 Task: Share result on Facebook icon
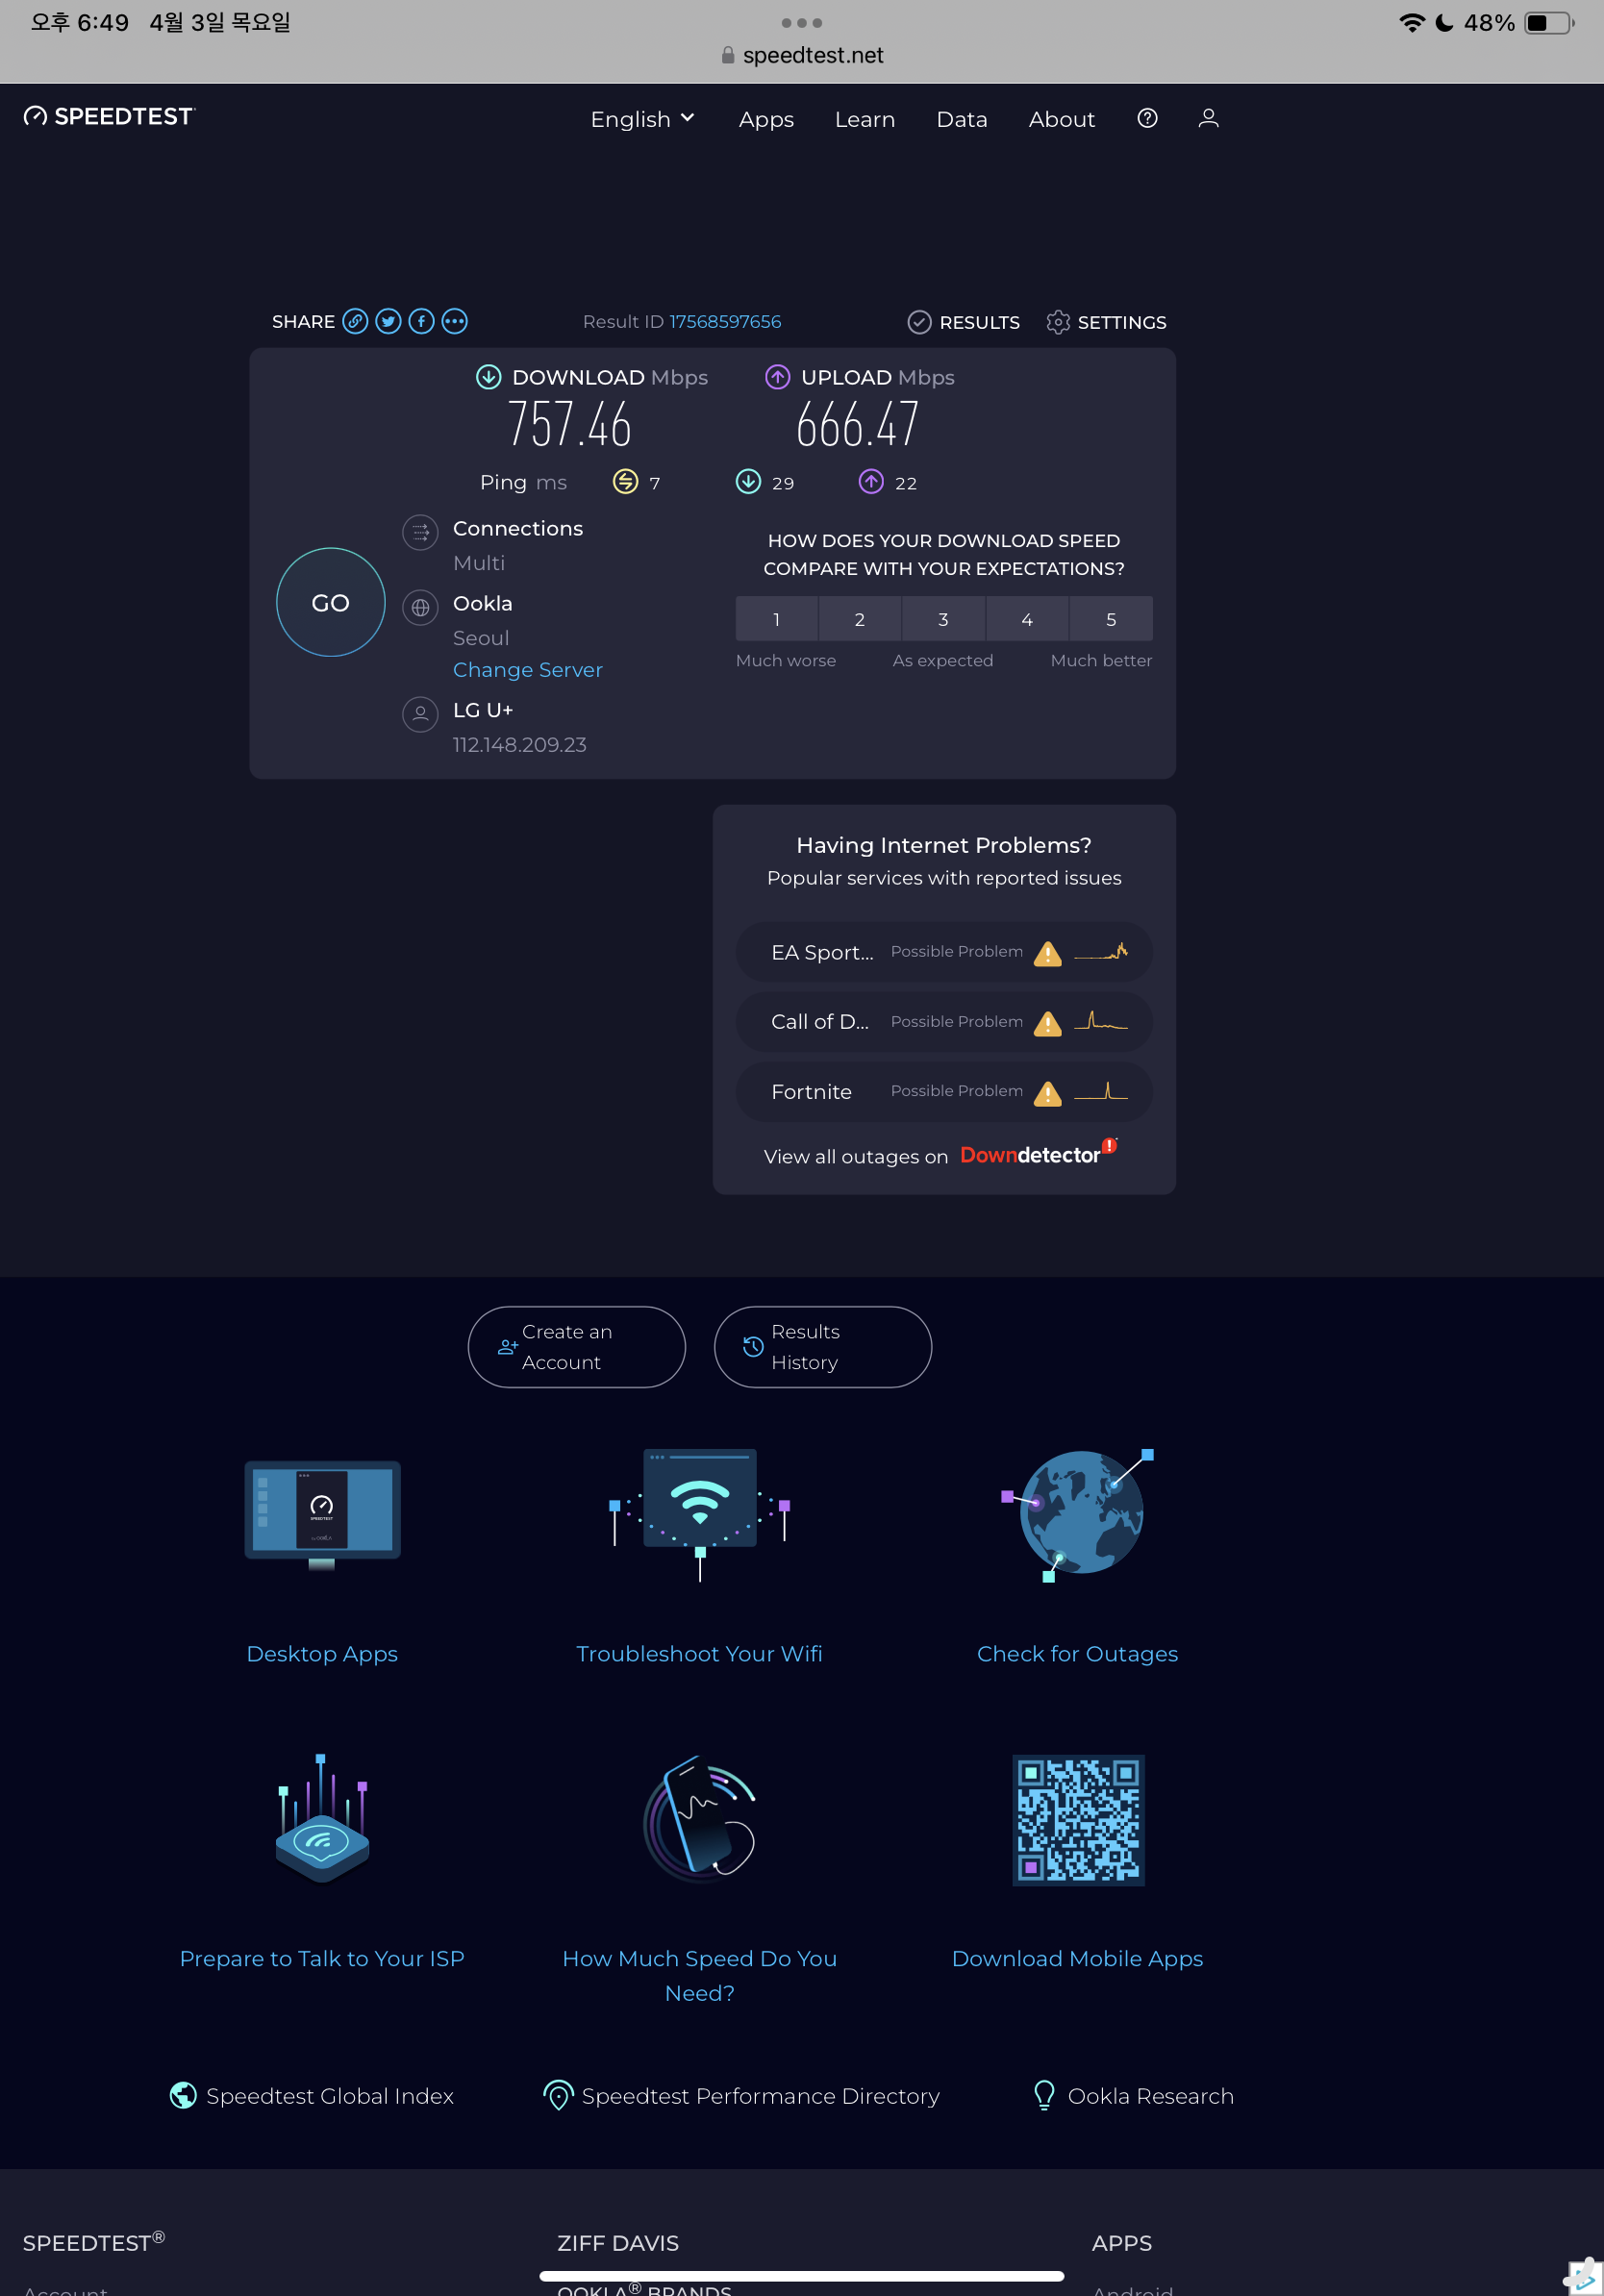click(x=421, y=321)
